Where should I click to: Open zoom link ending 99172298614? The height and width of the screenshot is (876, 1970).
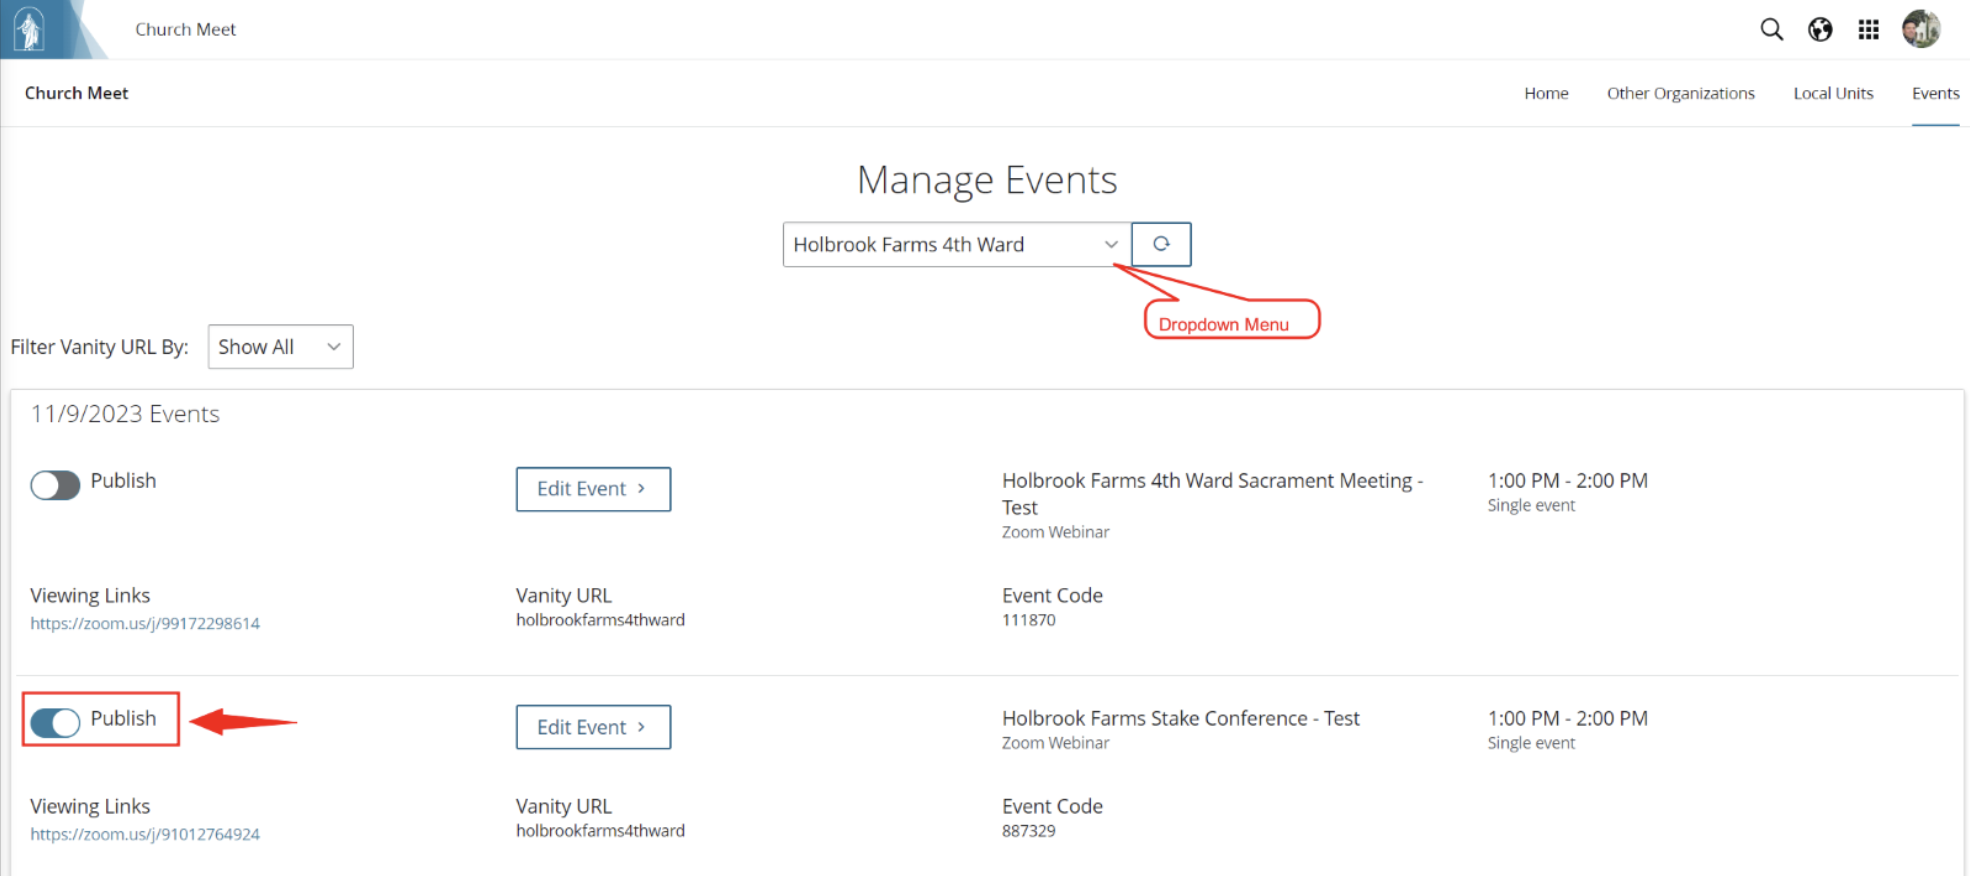[x=145, y=623]
